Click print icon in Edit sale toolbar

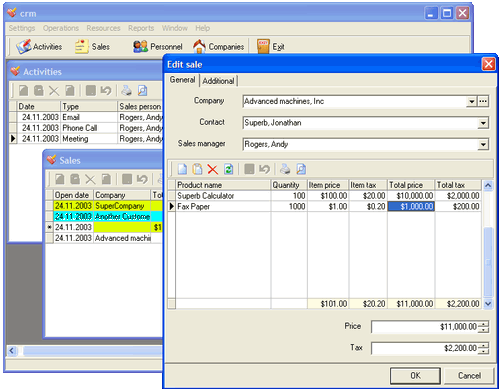(x=285, y=169)
